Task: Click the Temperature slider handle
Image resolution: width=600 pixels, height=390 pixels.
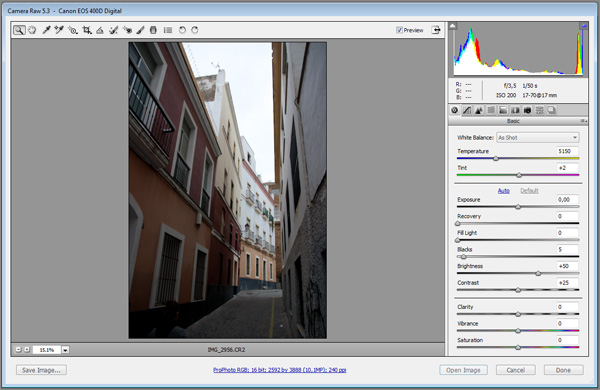Action: [496, 158]
